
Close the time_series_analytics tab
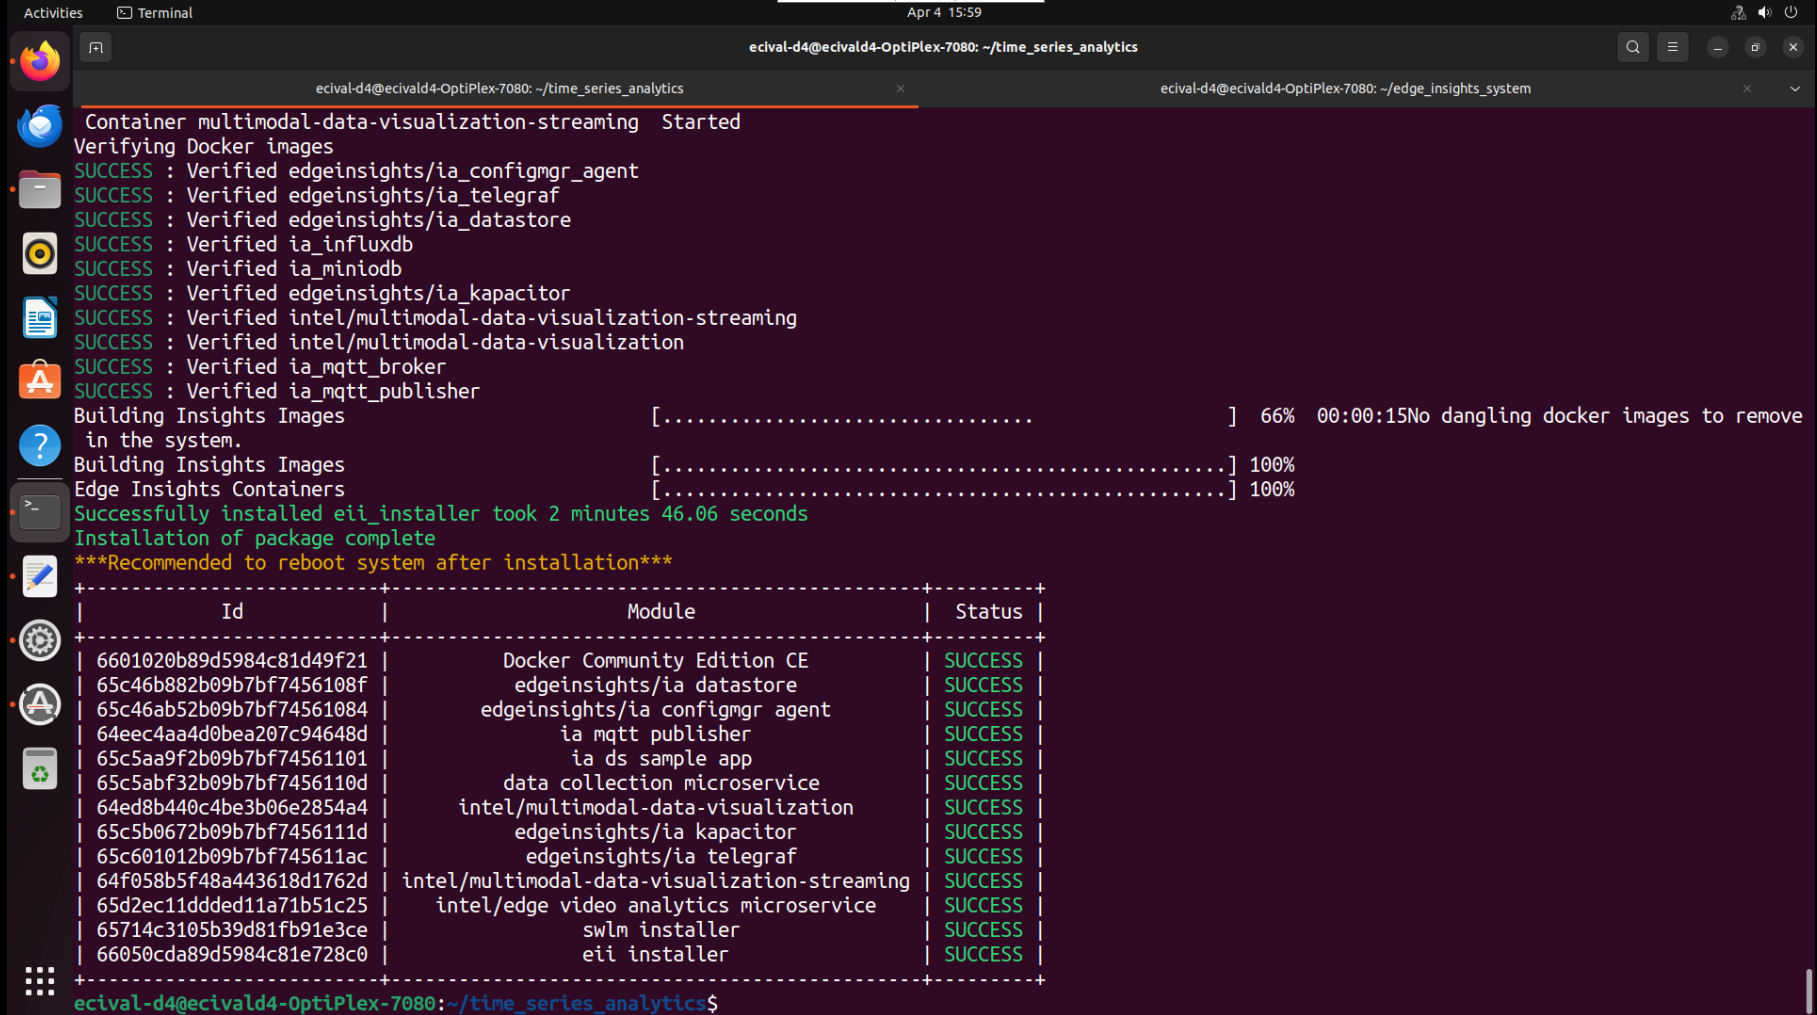(x=901, y=89)
